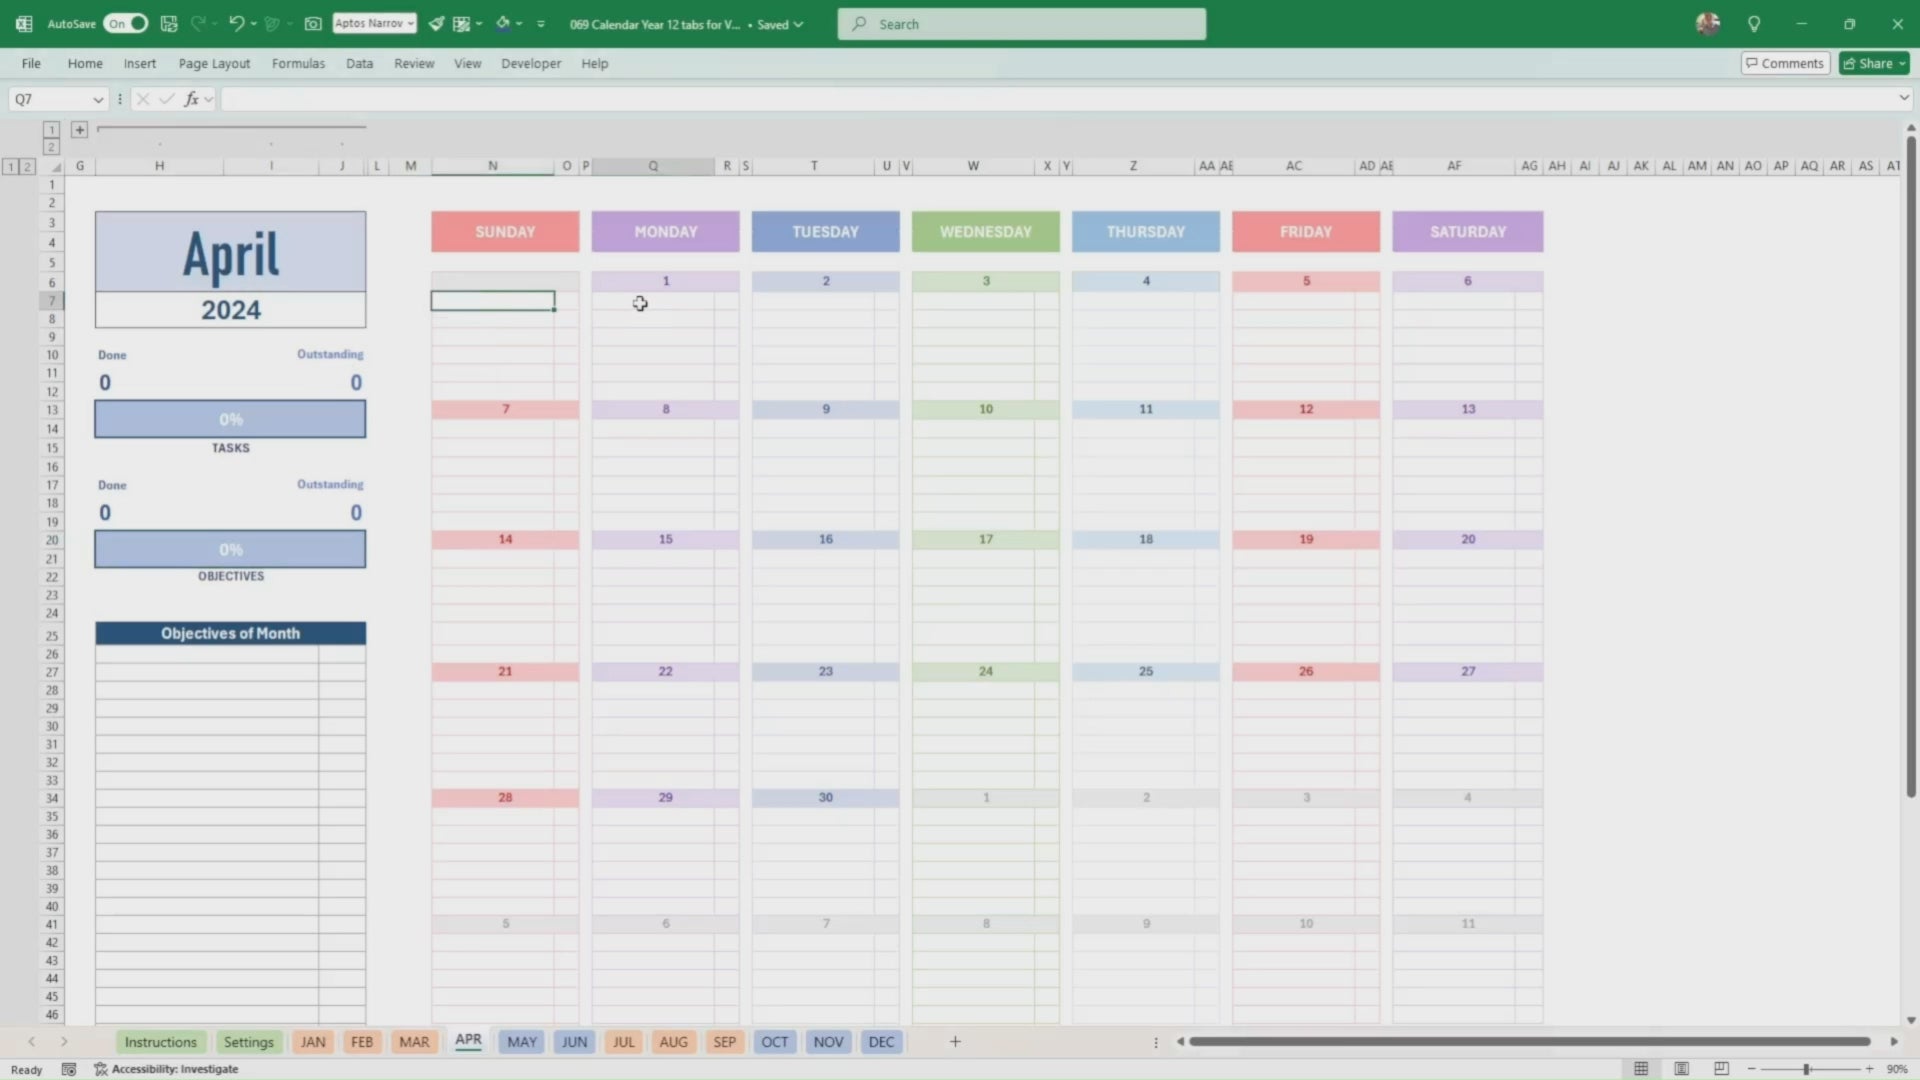Click the lightbulb tips icon
This screenshot has width=1920, height=1080.
[x=1754, y=24]
